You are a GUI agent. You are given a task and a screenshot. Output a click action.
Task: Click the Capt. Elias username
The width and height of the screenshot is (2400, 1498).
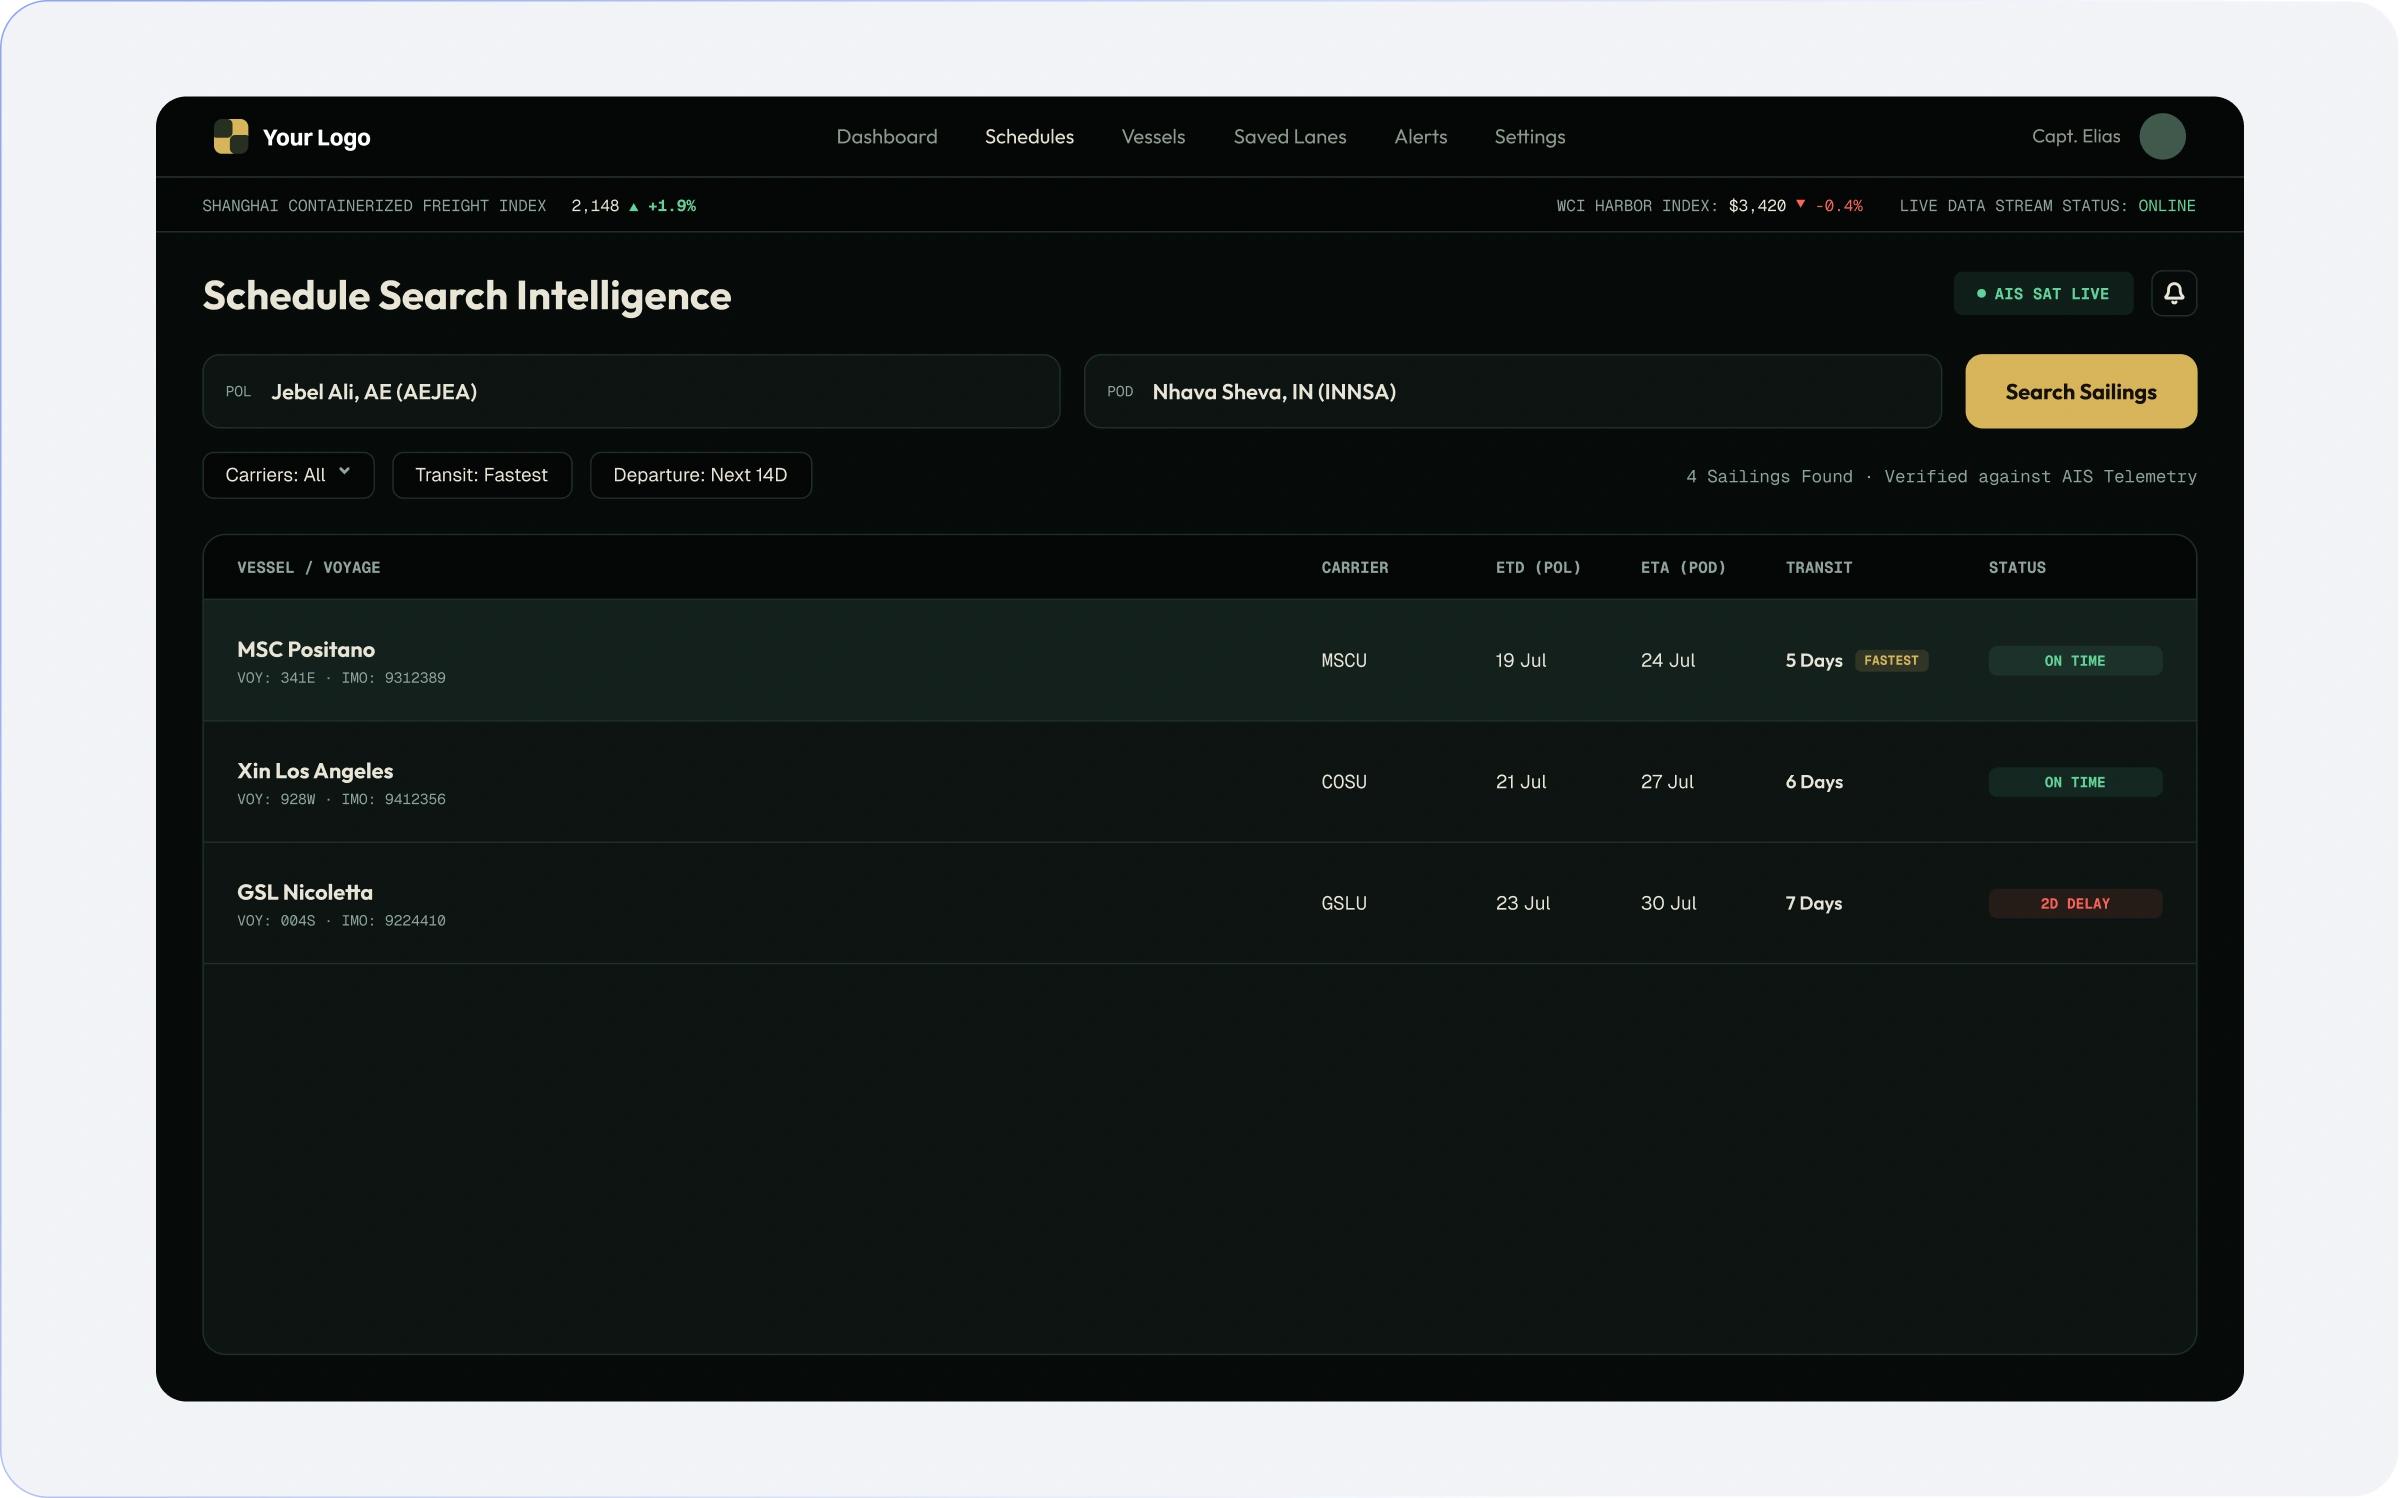(x=2076, y=136)
